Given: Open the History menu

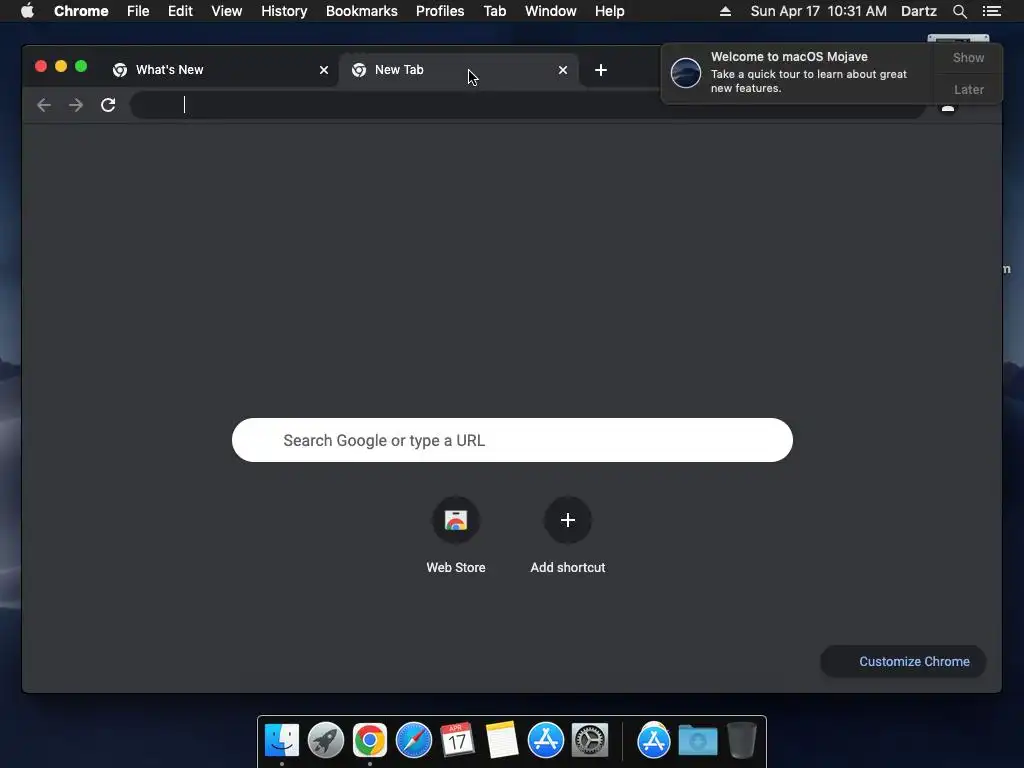Looking at the screenshot, I should click(284, 11).
